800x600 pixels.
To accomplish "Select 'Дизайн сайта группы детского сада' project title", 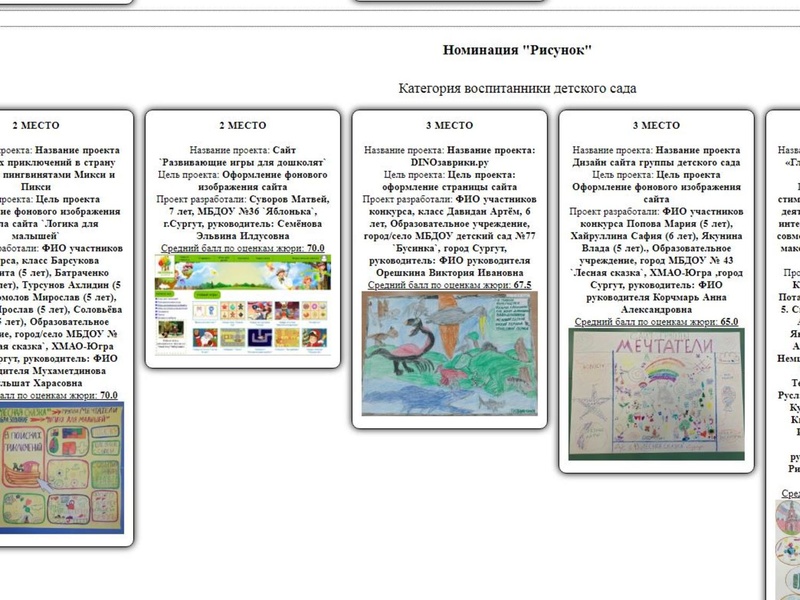I will coord(656,161).
